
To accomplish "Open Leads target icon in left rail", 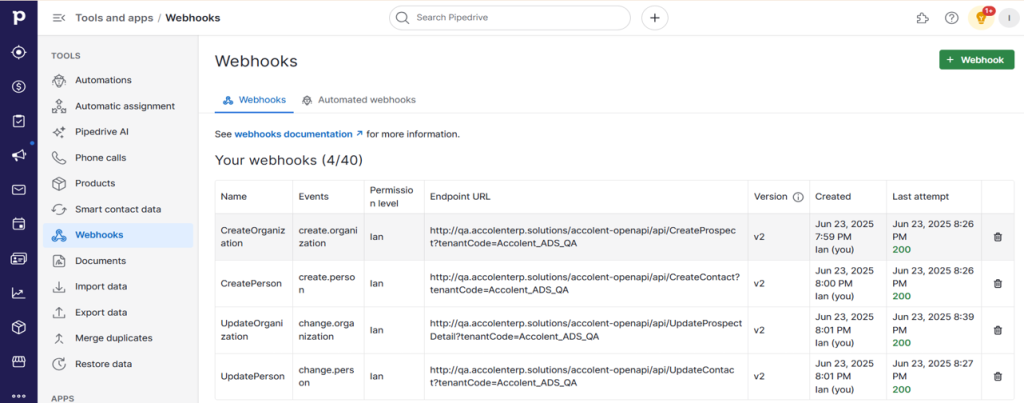I will (18, 52).
